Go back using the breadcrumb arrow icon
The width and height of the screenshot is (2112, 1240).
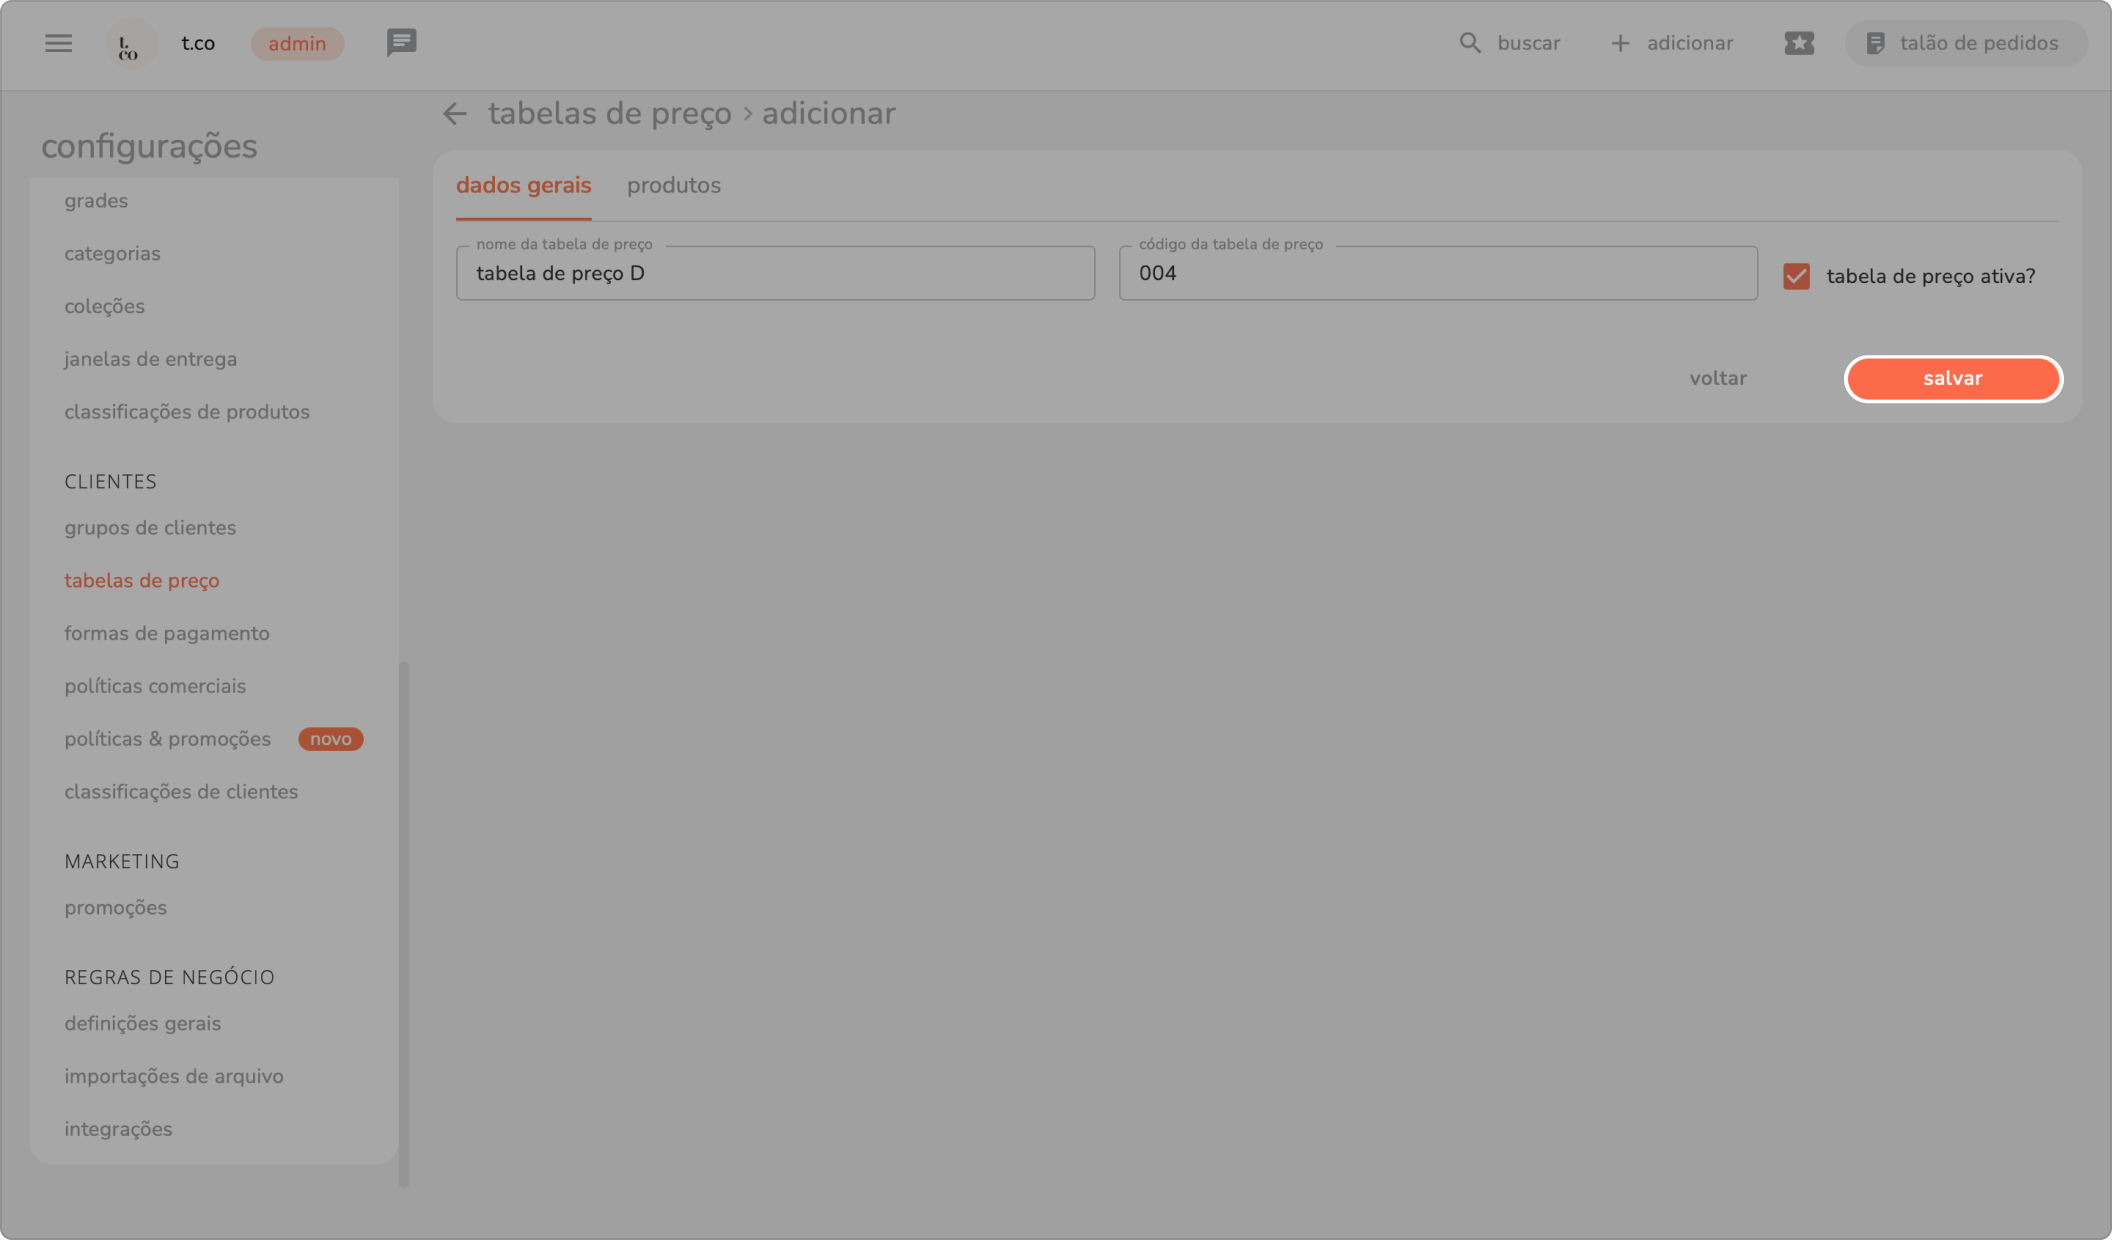pyautogui.click(x=455, y=114)
